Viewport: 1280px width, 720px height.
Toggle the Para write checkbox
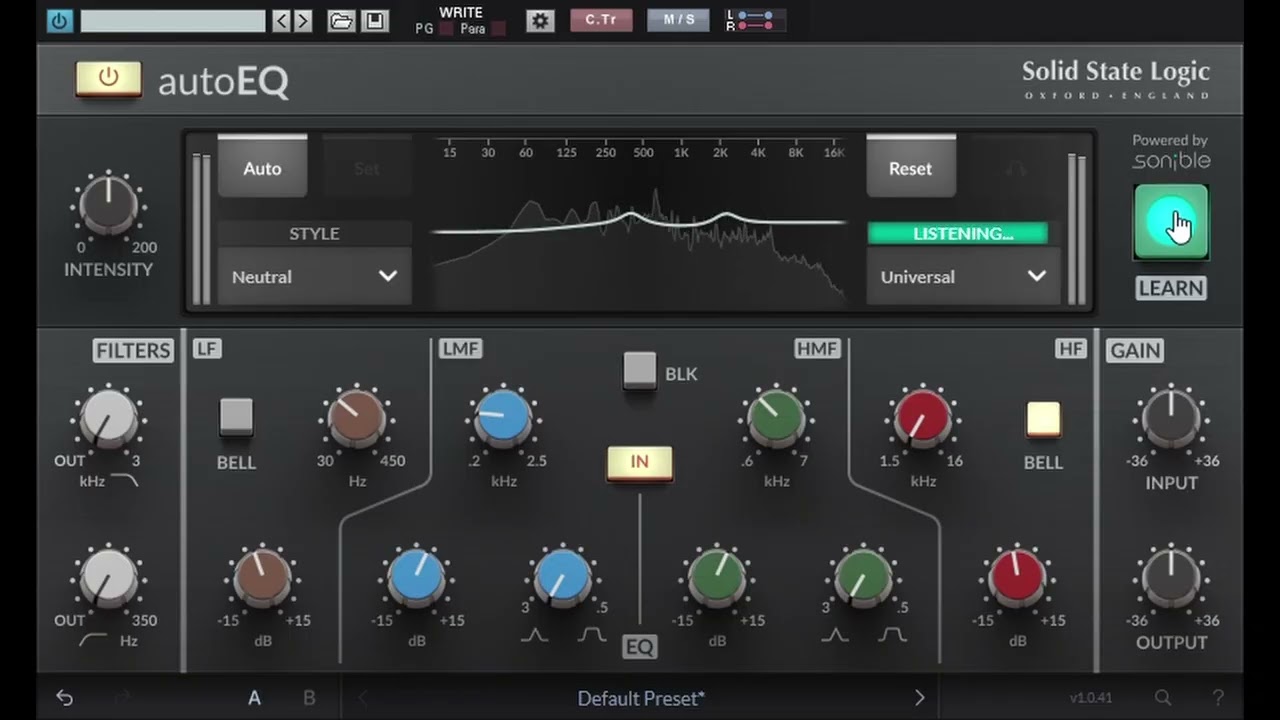pos(498,29)
